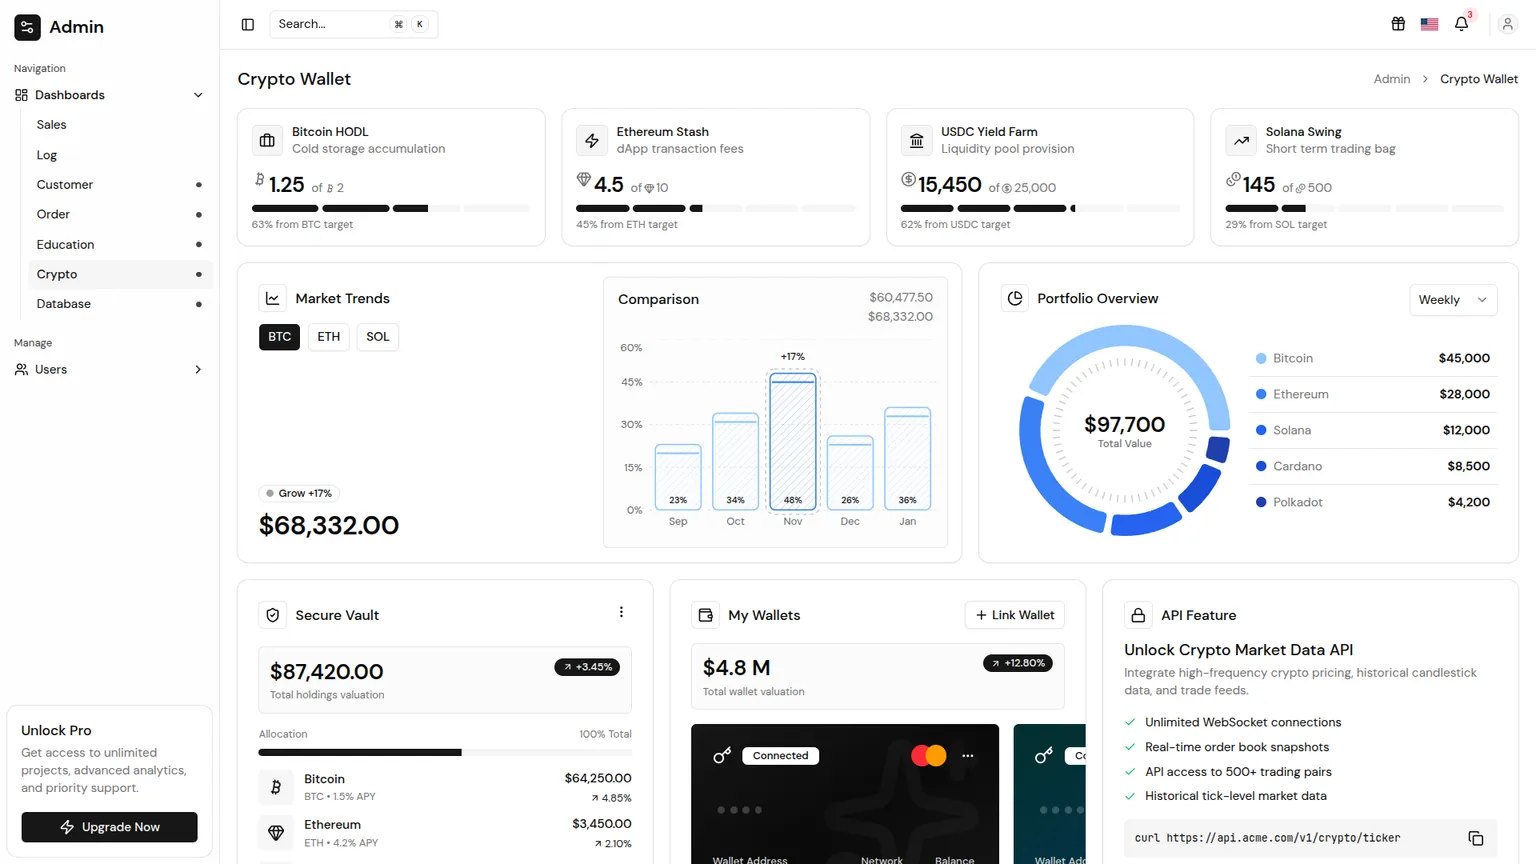Click the Portfolio Overview pie icon
1536x864 pixels.
coord(1015,298)
